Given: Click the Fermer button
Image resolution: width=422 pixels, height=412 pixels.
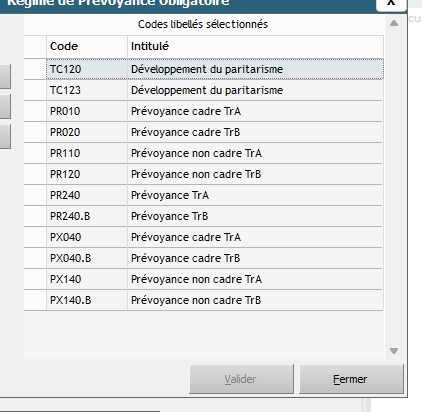Looking at the screenshot, I should coord(351,379).
